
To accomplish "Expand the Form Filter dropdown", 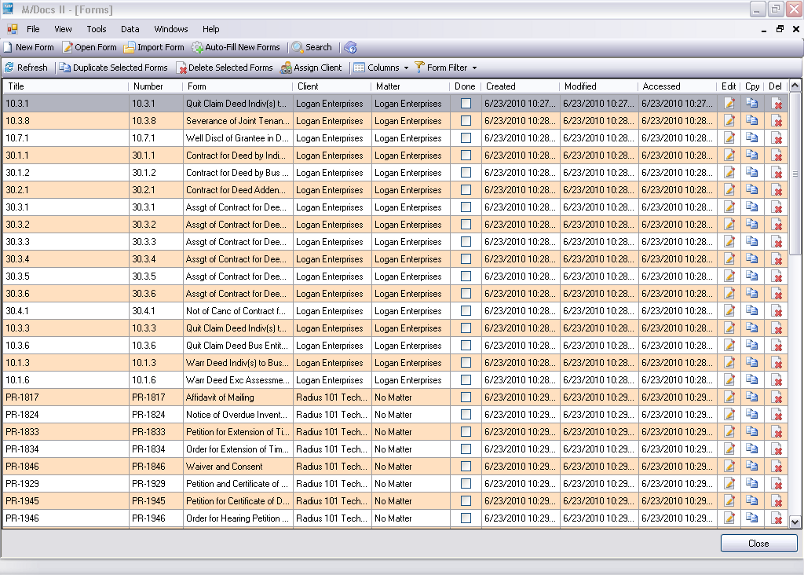I will [x=446, y=68].
